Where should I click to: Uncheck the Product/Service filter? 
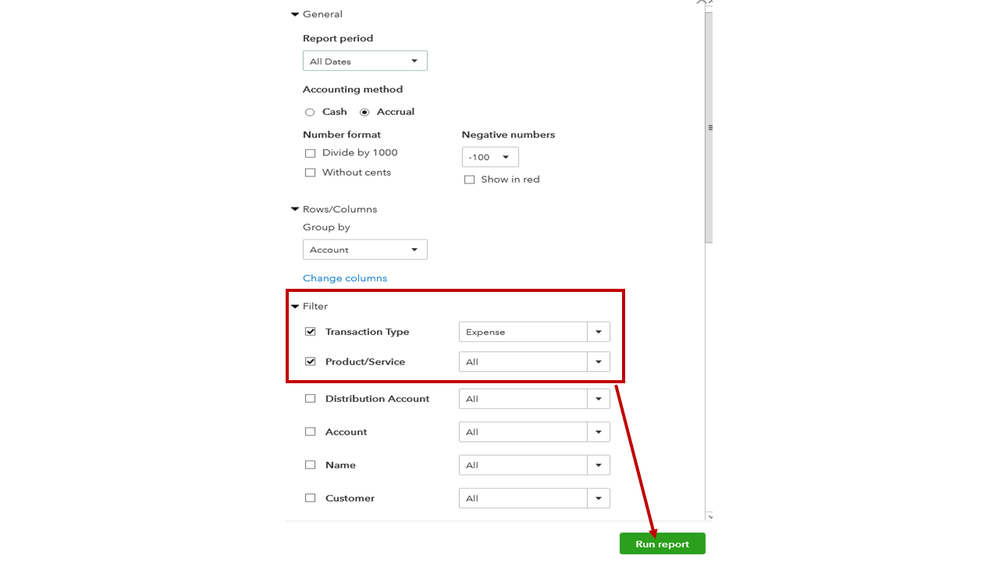coord(310,362)
